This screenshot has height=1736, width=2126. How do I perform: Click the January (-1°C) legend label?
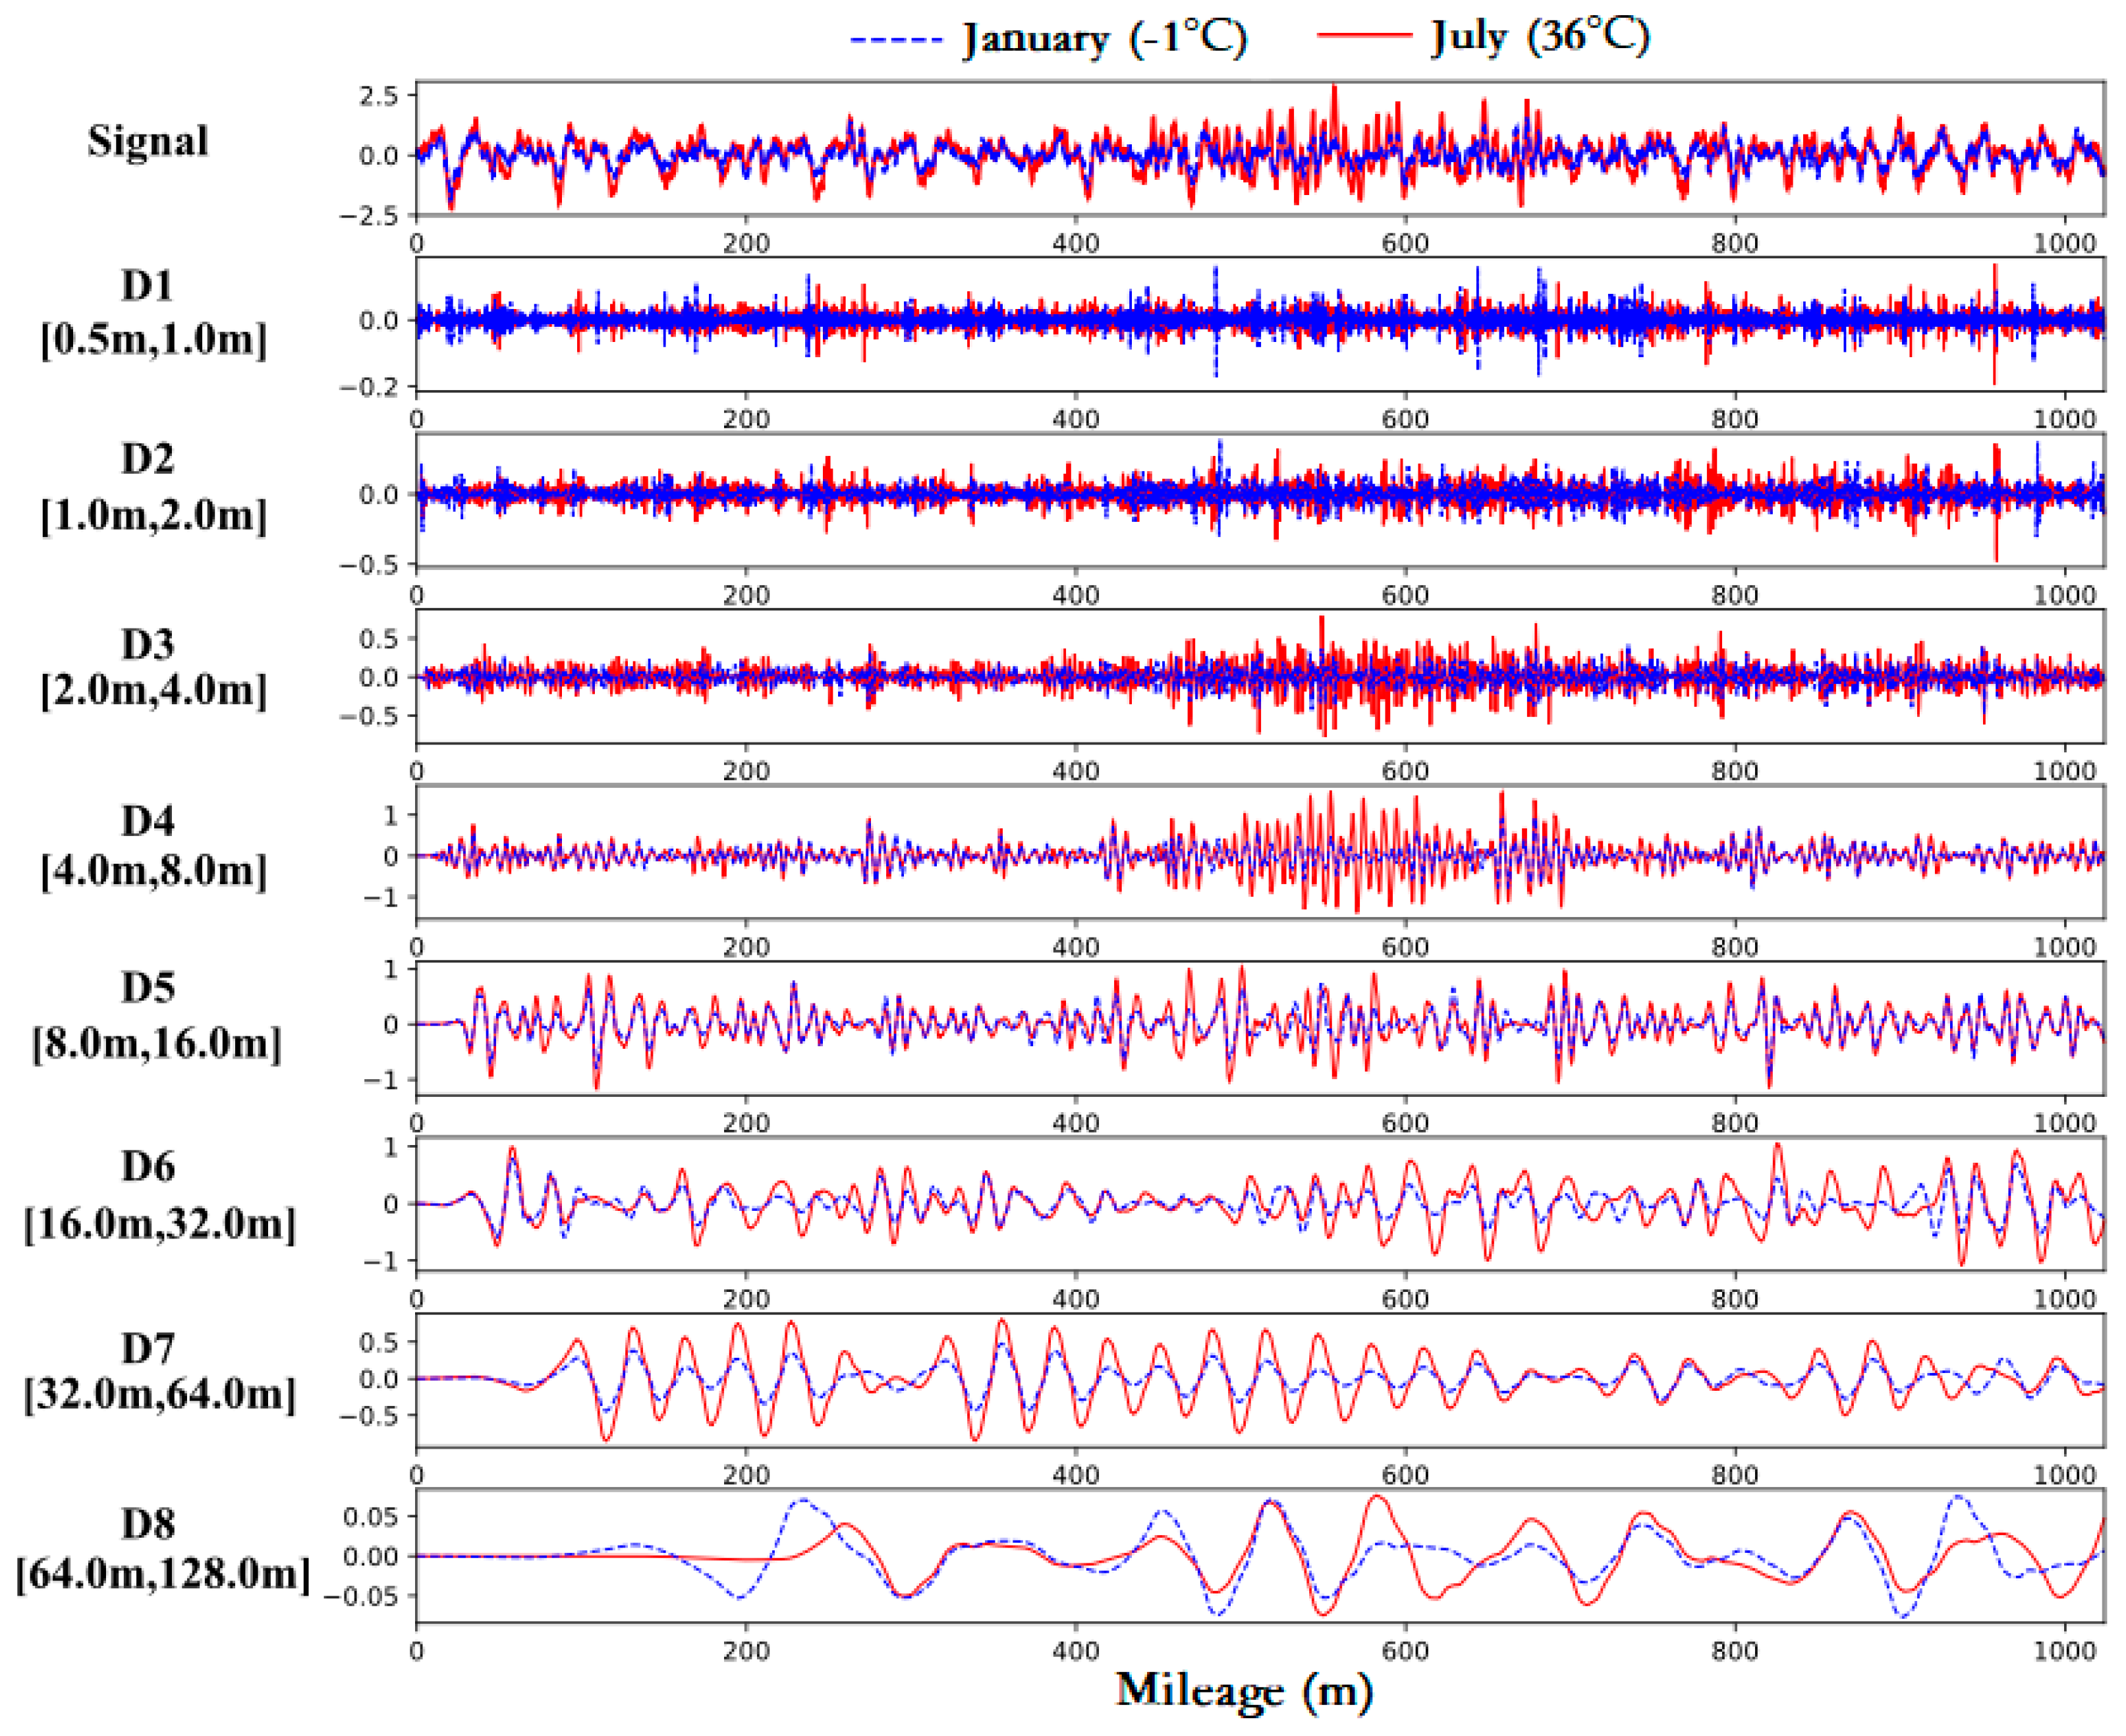[x=1105, y=39]
